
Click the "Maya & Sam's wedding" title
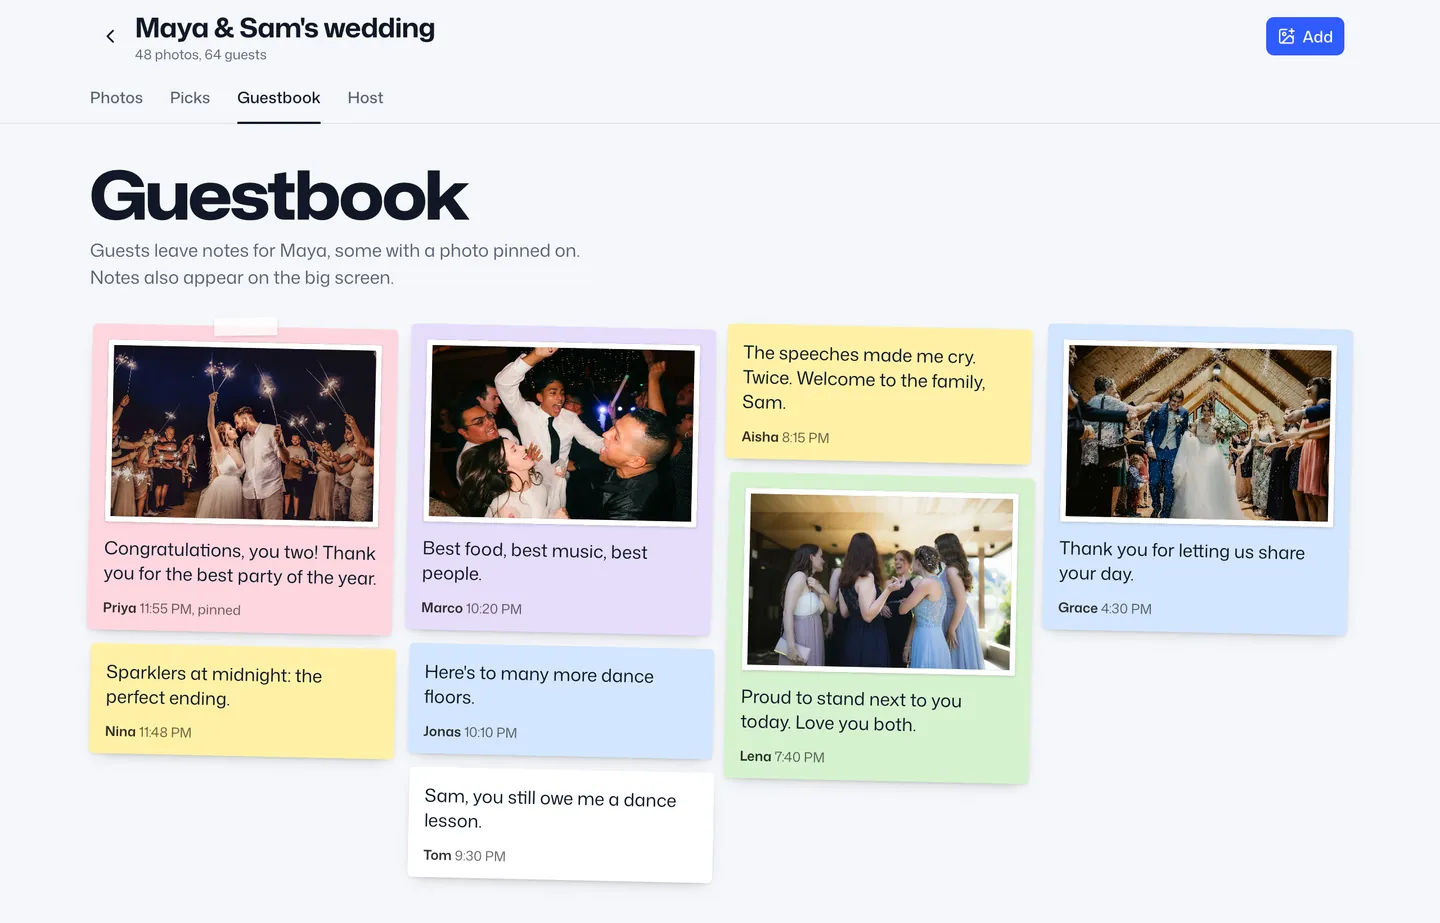coord(285,28)
